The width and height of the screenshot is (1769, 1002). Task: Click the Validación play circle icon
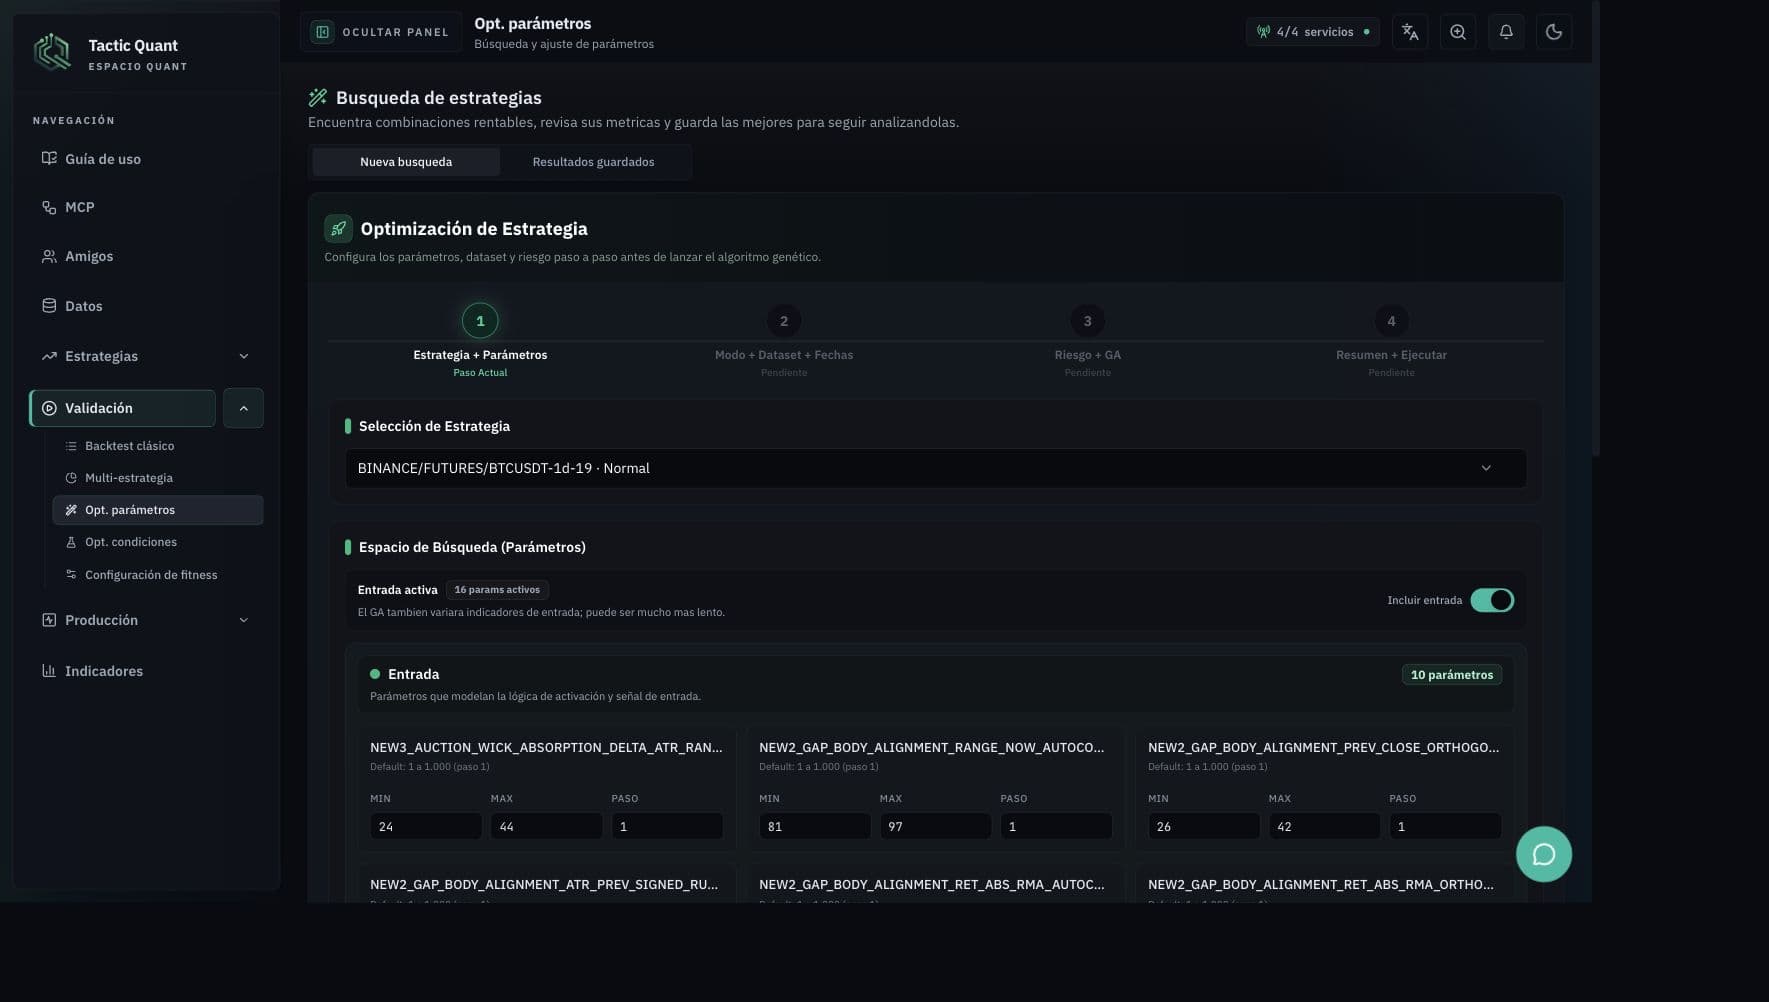click(x=49, y=408)
